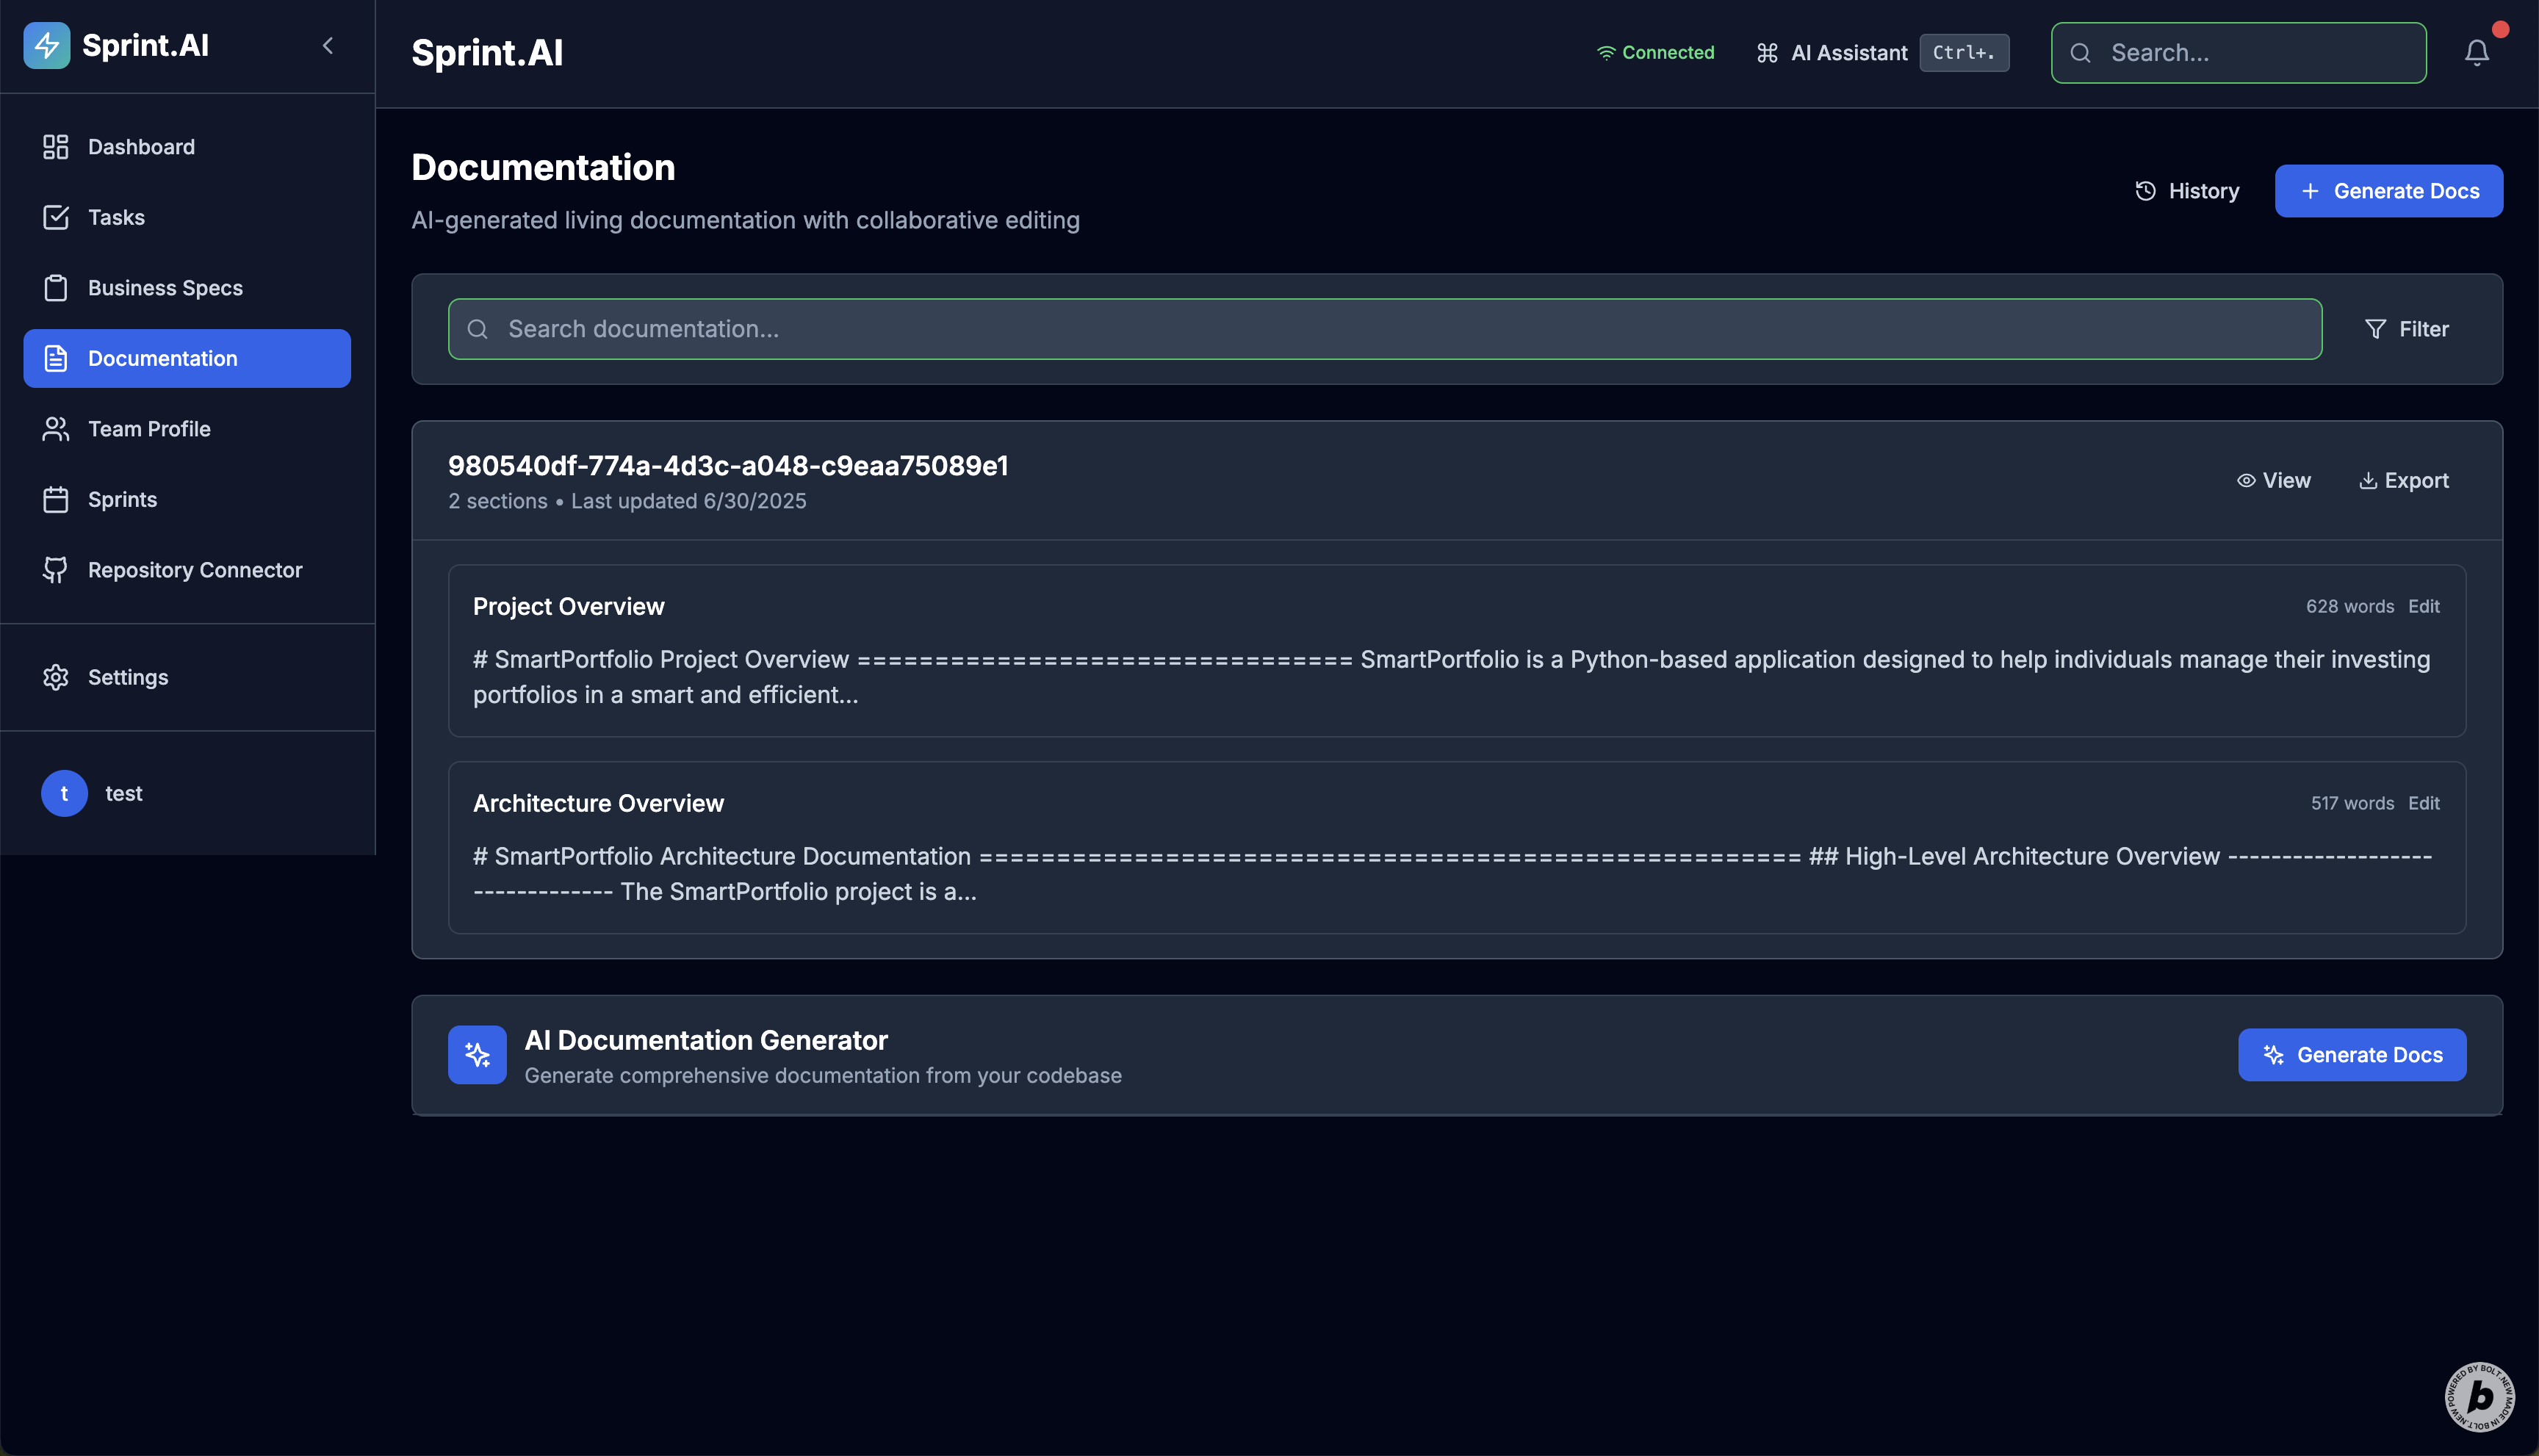2539x1456 pixels.
Task: Click top Generate Docs button
Action: 2388,191
